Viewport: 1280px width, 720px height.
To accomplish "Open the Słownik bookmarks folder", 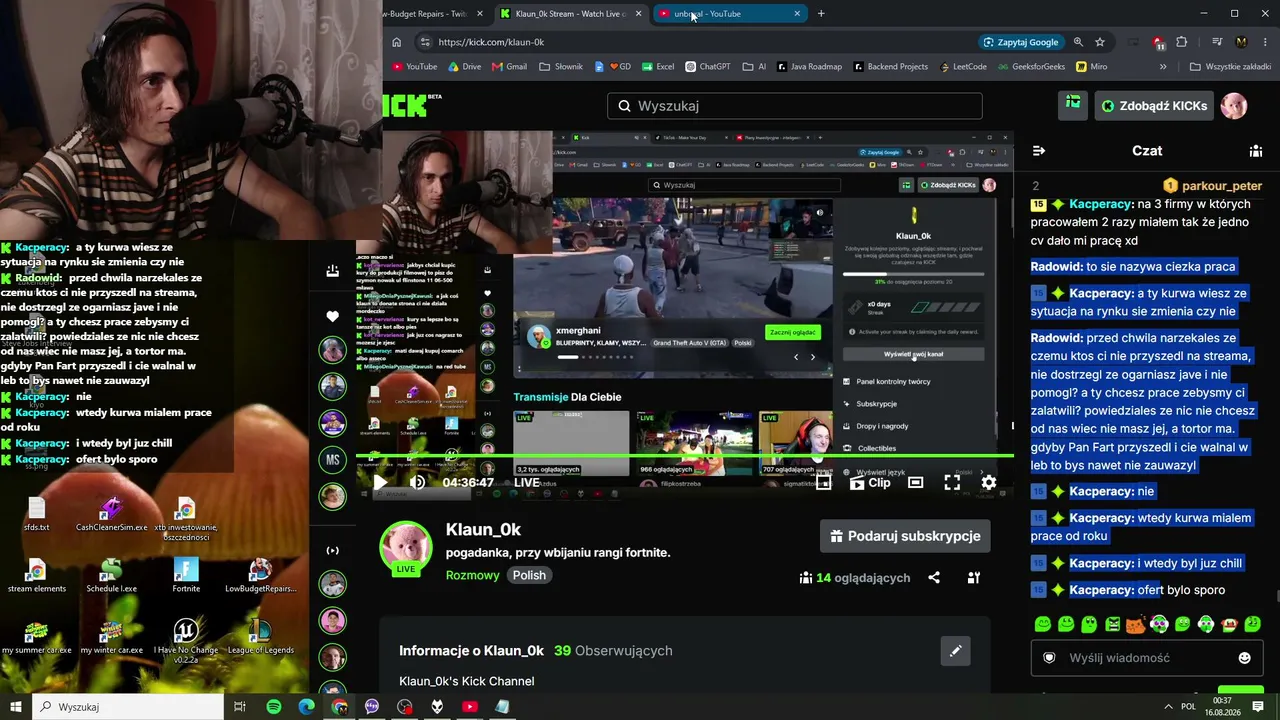I will (x=561, y=67).
